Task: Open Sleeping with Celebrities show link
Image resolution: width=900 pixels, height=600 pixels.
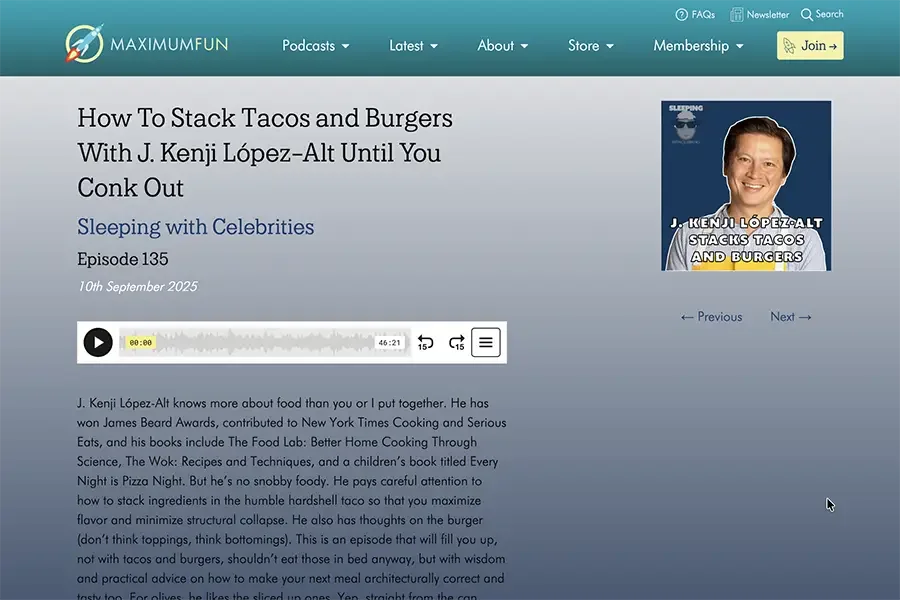Action: pyautogui.click(x=196, y=227)
